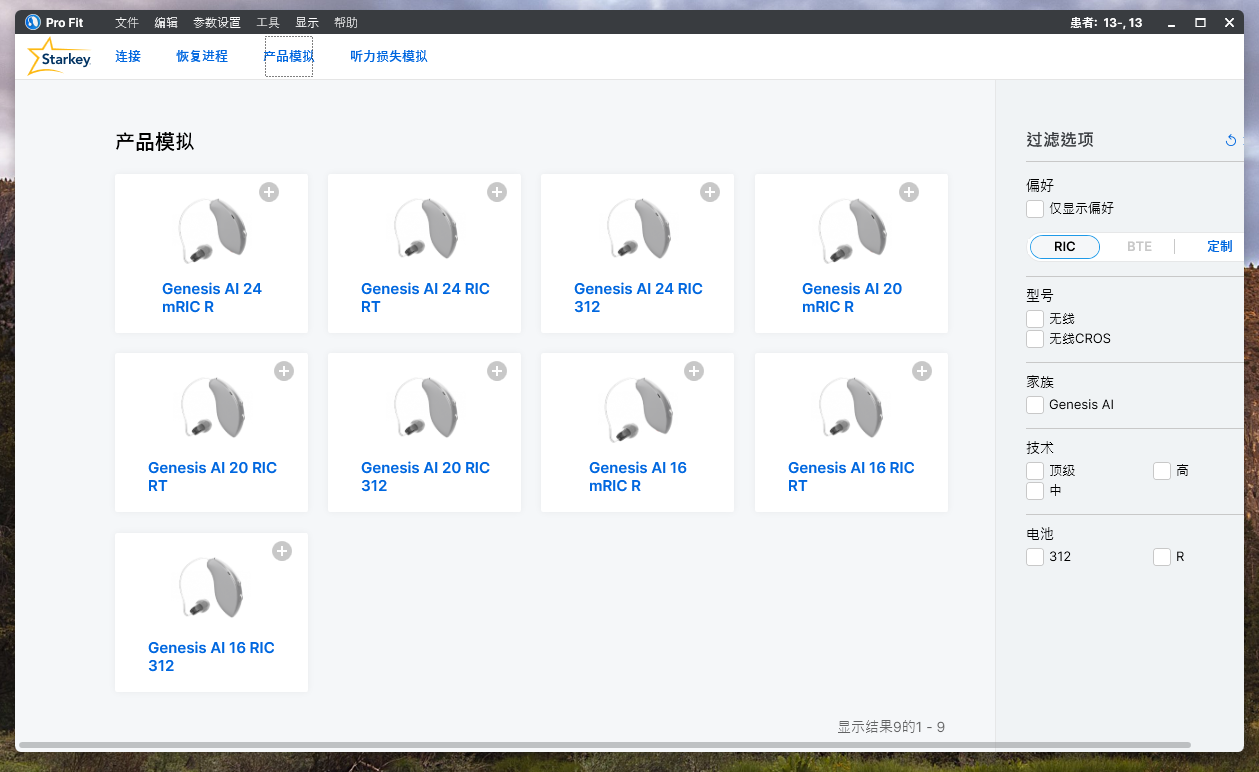Open the 显示 menu
The width and height of the screenshot is (1259, 772).
307,22
